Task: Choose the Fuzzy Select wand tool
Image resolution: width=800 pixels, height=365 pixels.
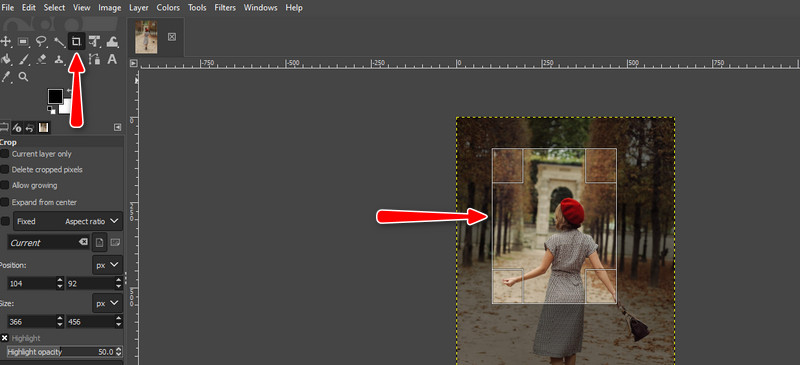Action: coord(60,42)
